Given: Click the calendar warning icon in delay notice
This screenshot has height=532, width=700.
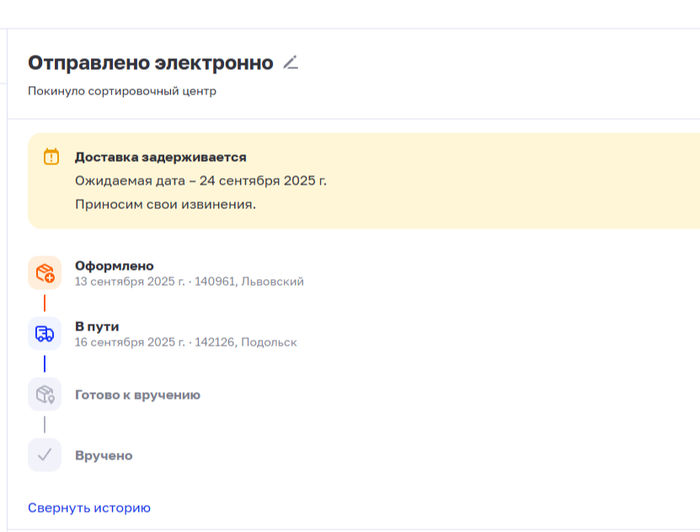Looking at the screenshot, I should click(51, 157).
